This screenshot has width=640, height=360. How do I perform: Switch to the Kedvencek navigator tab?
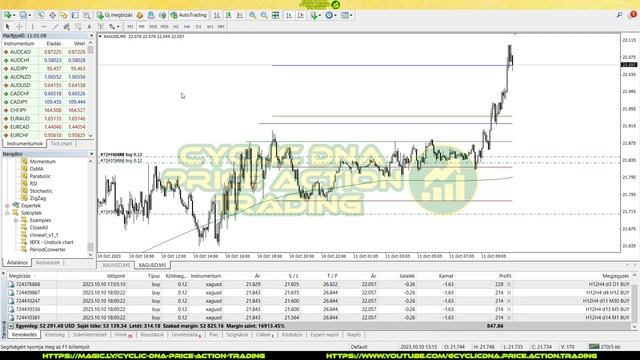(x=48, y=262)
